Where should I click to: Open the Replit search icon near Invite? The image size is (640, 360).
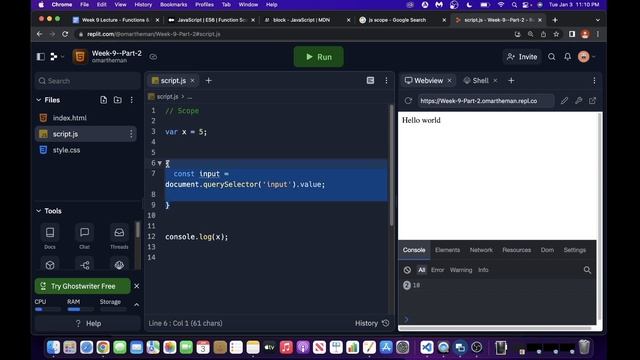pos(551,57)
